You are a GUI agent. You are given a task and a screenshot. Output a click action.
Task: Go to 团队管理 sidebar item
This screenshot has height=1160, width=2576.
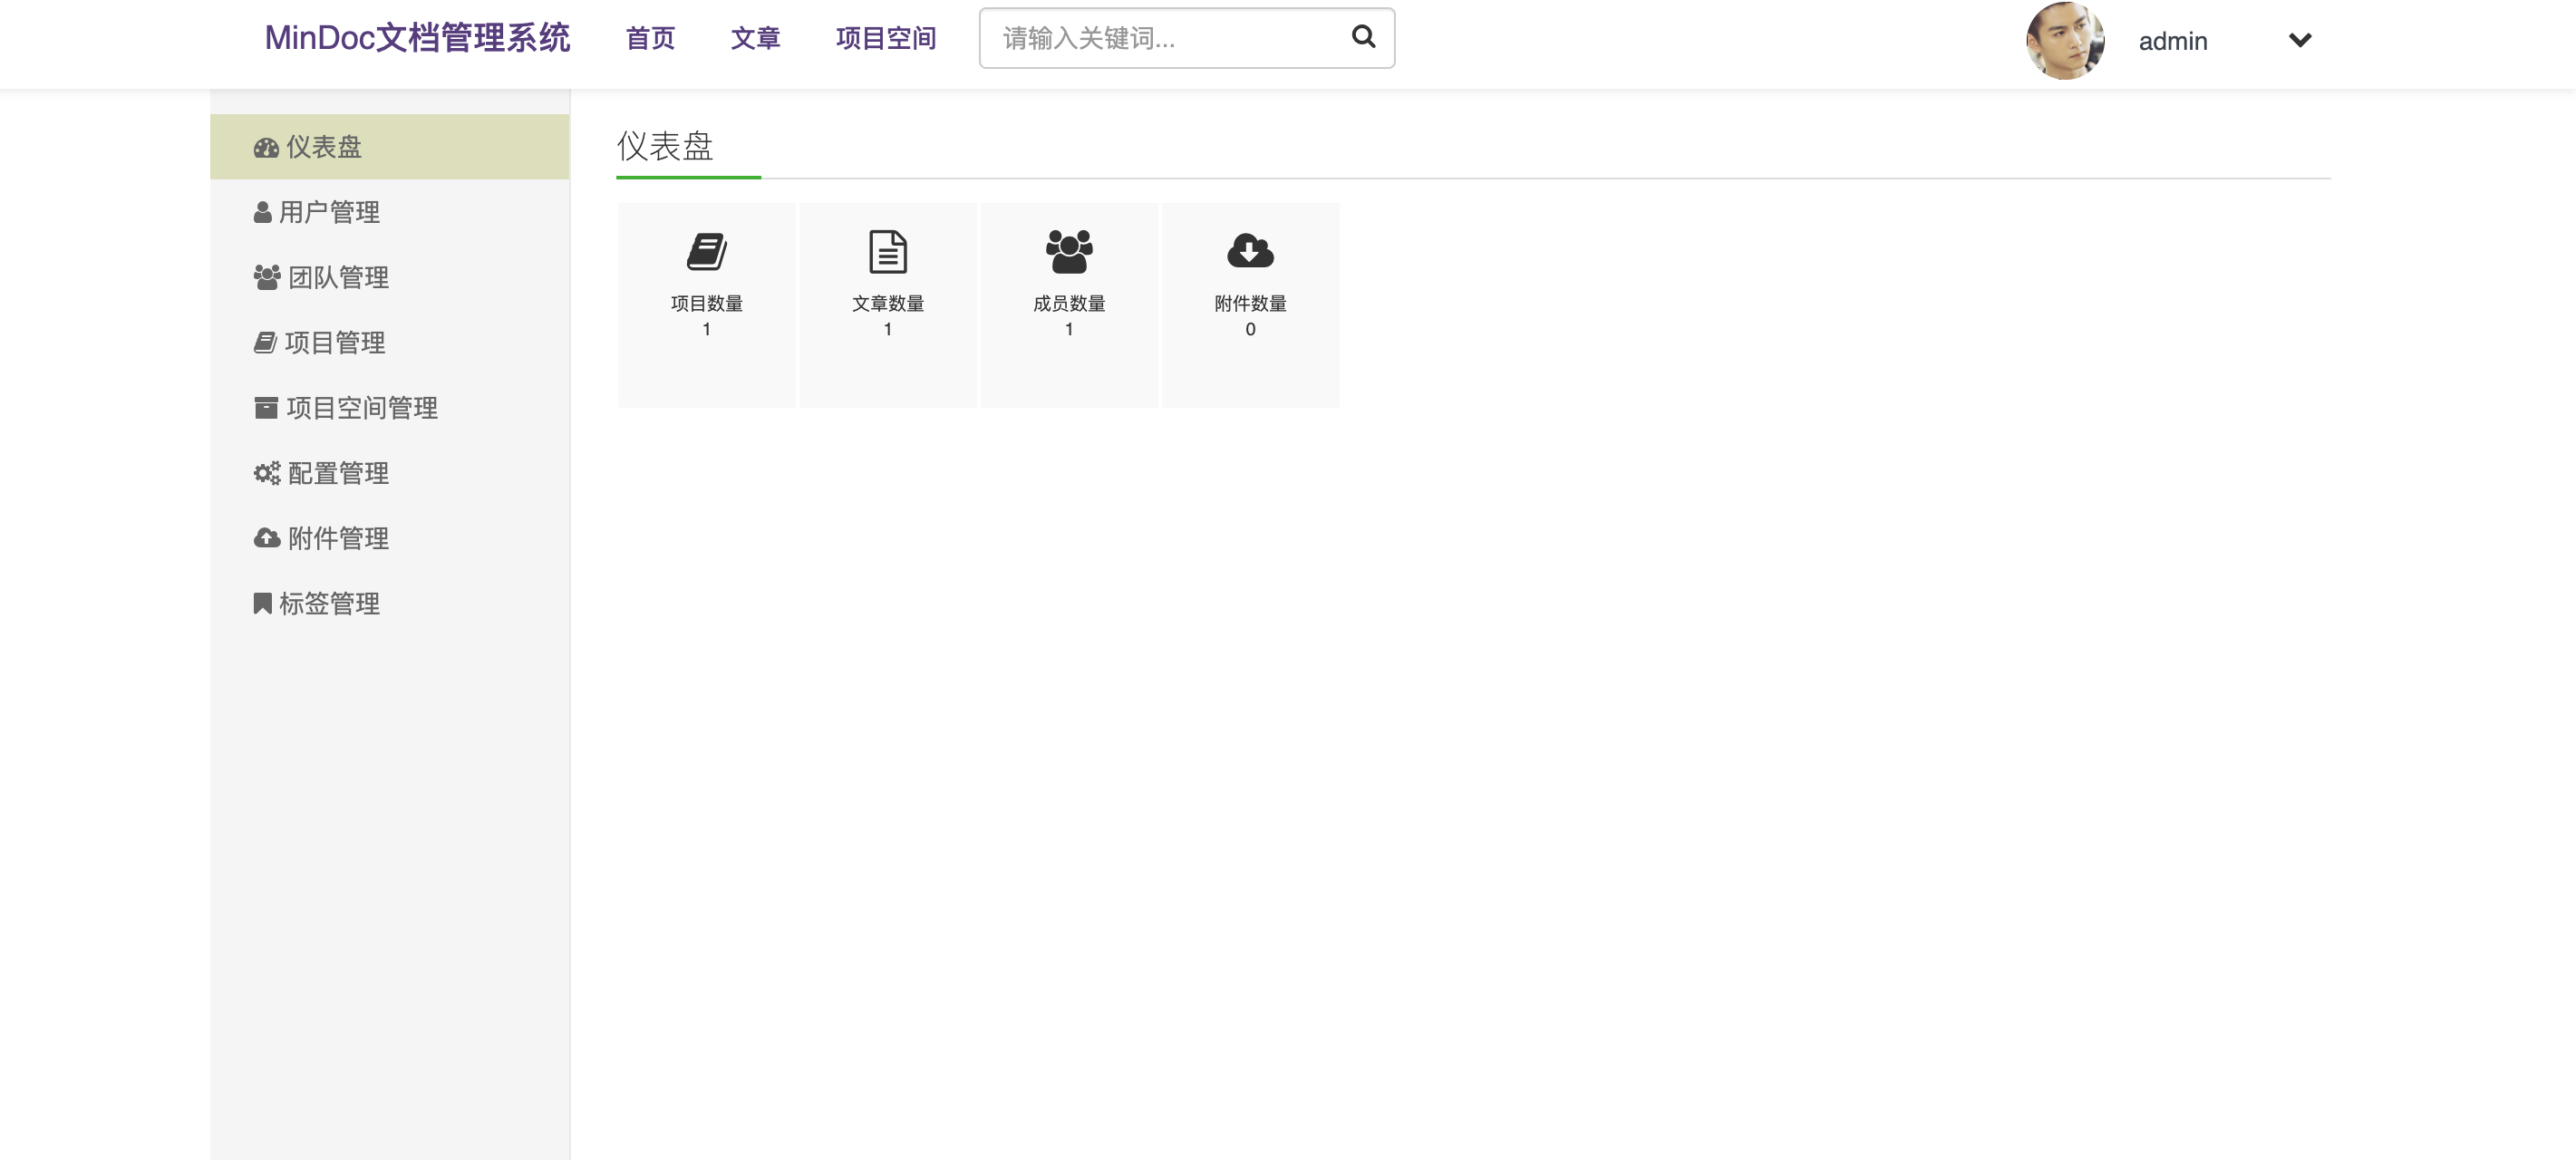click(337, 277)
